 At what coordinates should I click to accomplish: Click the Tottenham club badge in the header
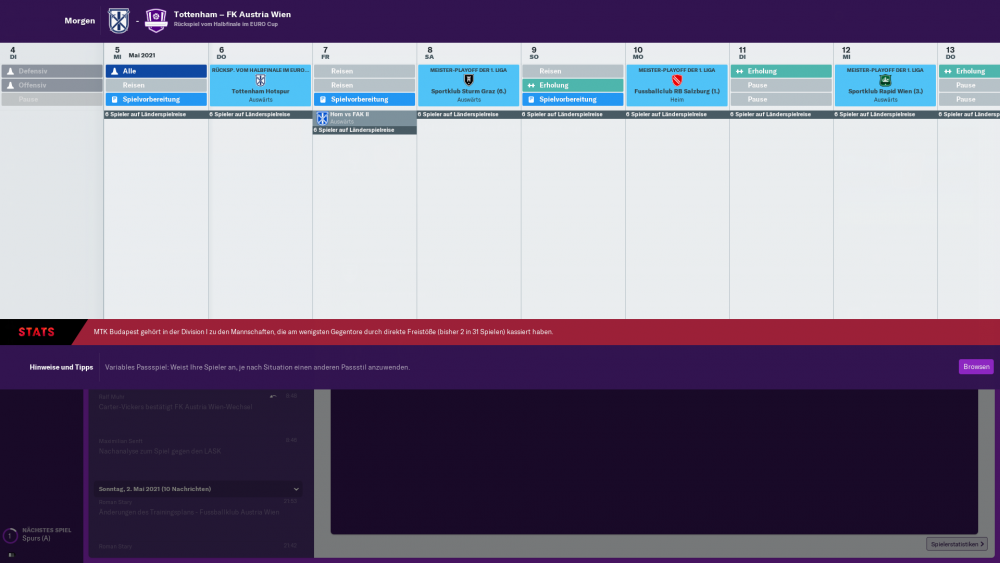(119, 20)
